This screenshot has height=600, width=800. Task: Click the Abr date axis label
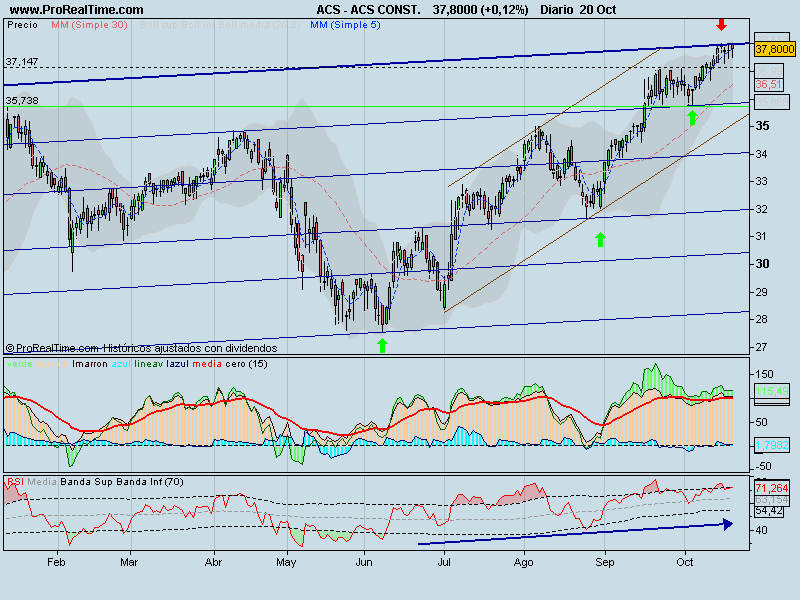tap(213, 562)
